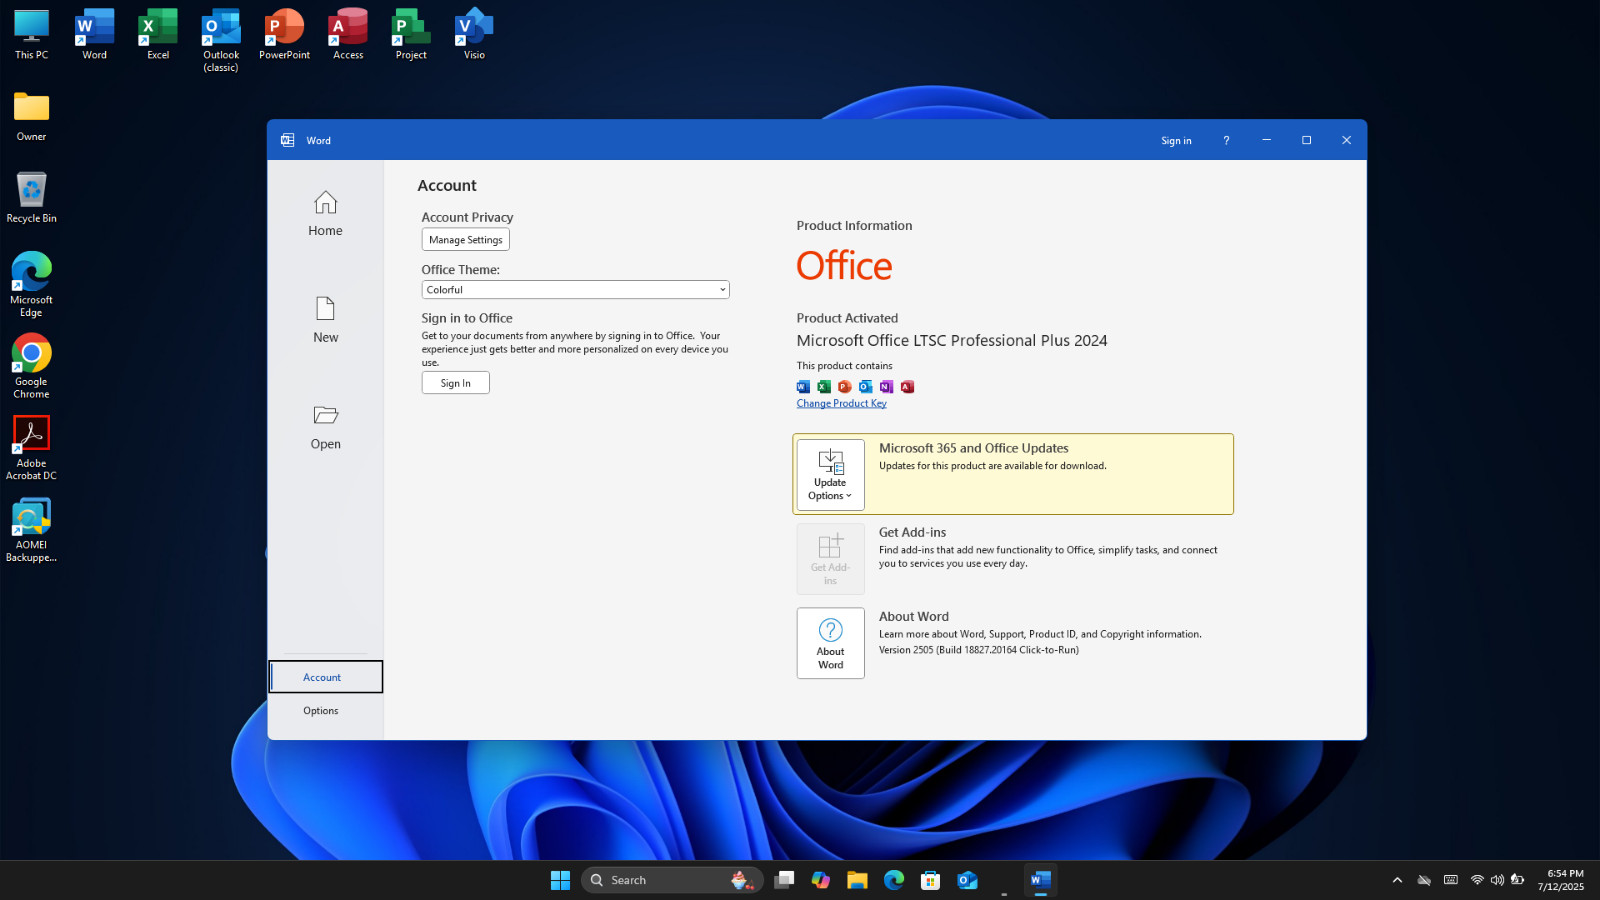Viewport: 1600px width, 900px height.
Task: Click the Word icon in the title bar
Action: click(x=288, y=141)
